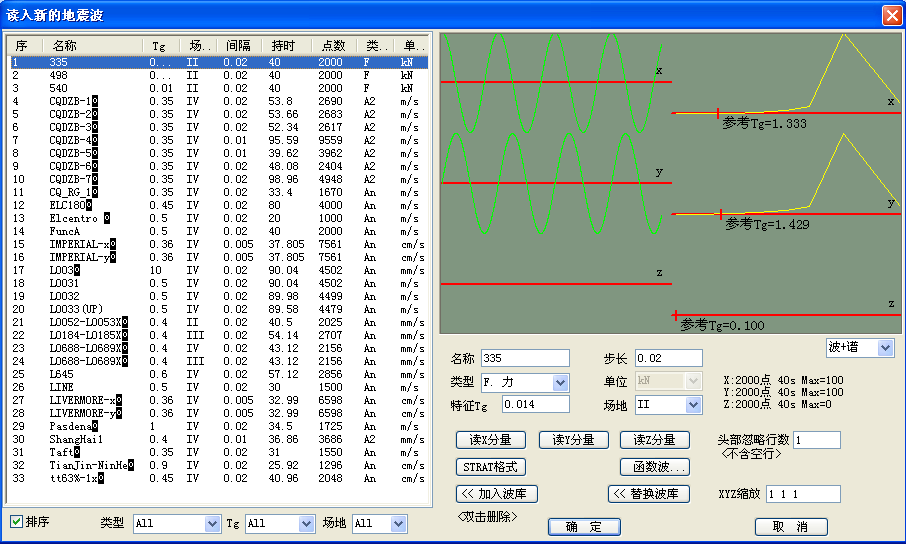The image size is (906, 544).
Task: Click the STRAT格式 button
Action: click(x=491, y=467)
